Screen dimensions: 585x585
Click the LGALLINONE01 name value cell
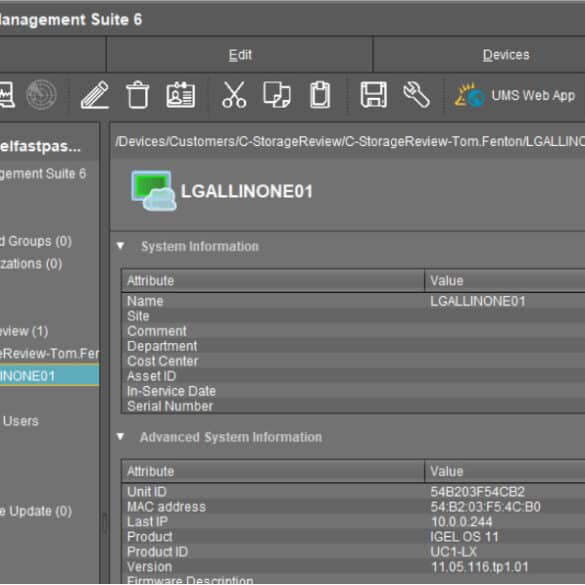tap(478, 301)
